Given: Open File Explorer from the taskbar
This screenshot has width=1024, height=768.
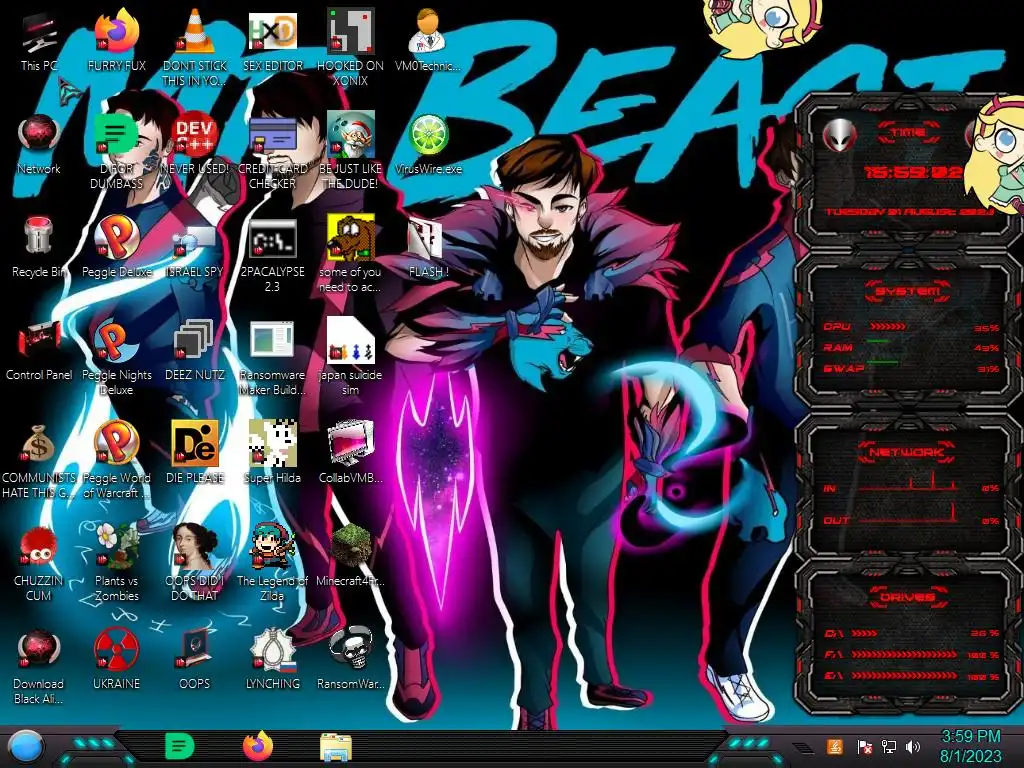Looking at the screenshot, I should pyautogui.click(x=336, y=747).
